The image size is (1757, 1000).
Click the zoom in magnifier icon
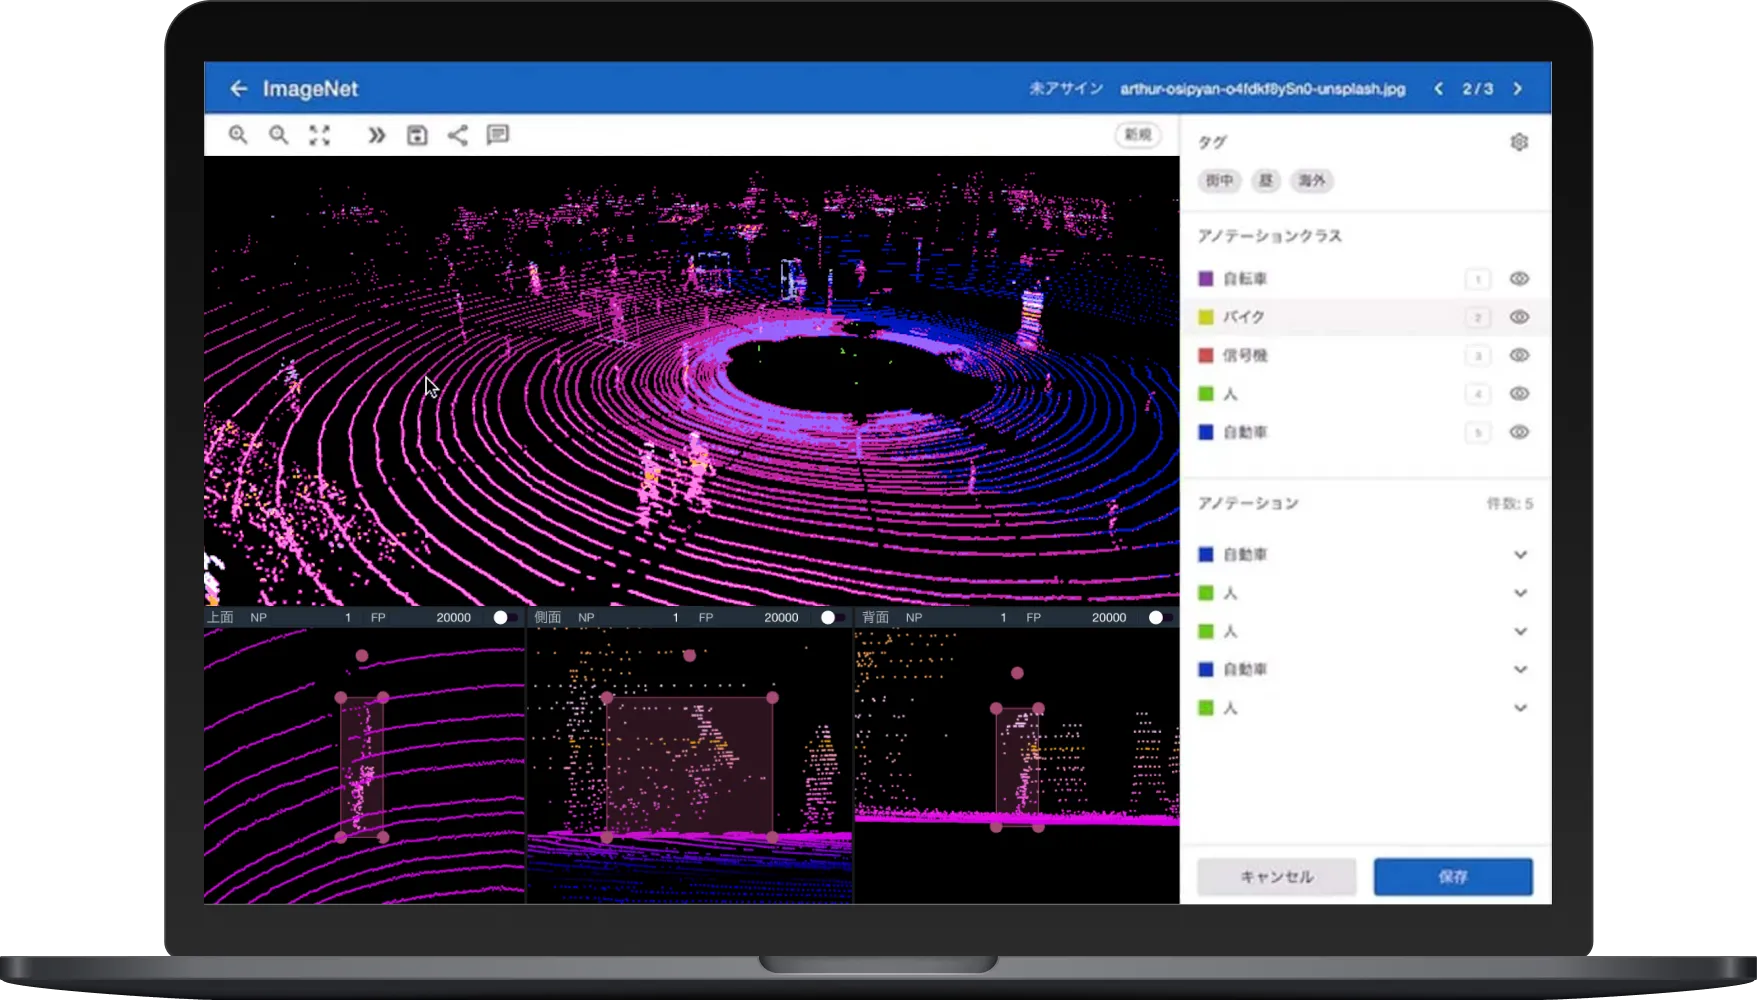coord(238,135)
